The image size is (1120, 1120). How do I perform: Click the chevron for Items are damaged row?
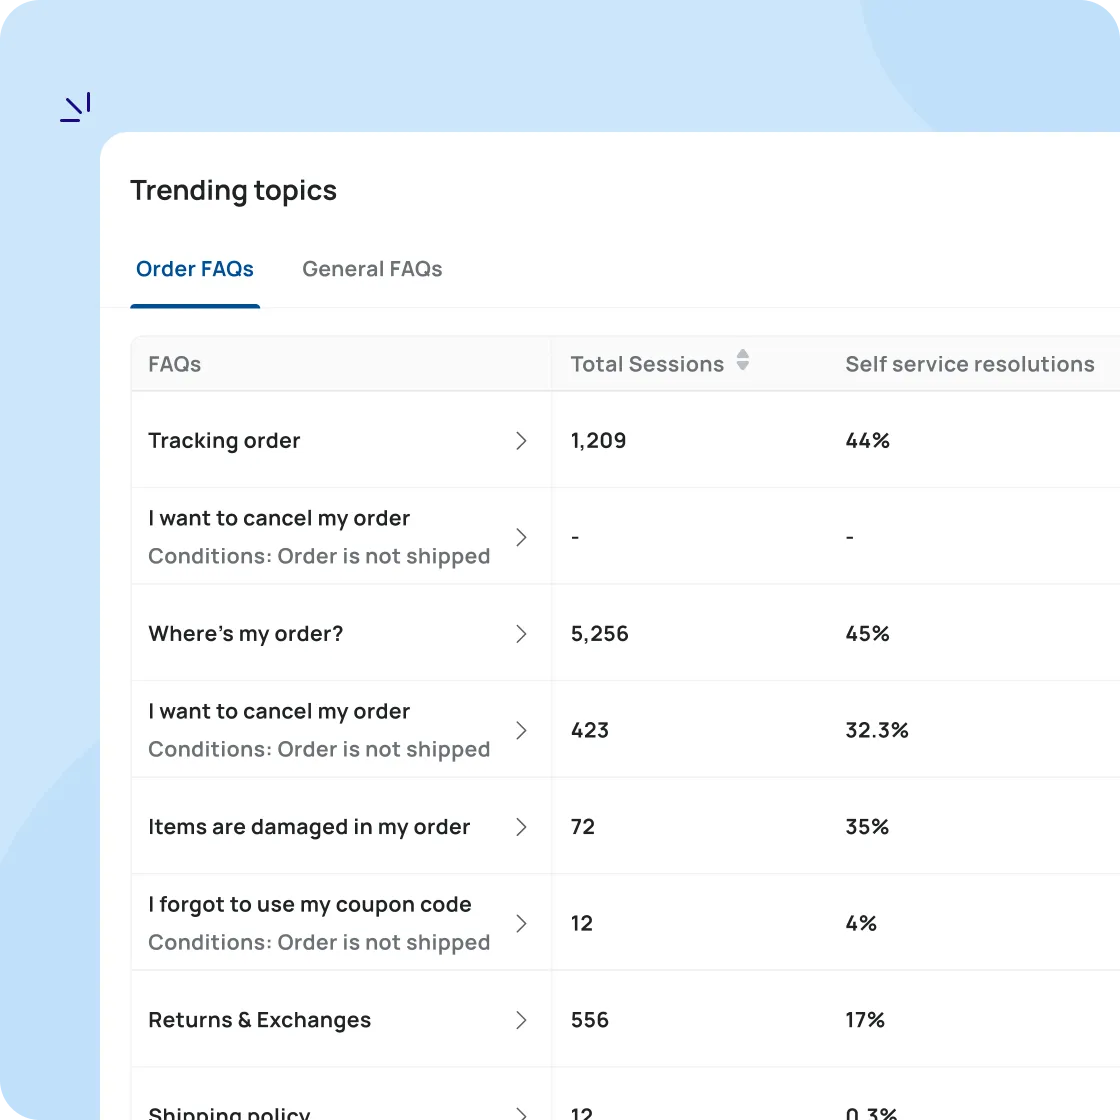521,827
